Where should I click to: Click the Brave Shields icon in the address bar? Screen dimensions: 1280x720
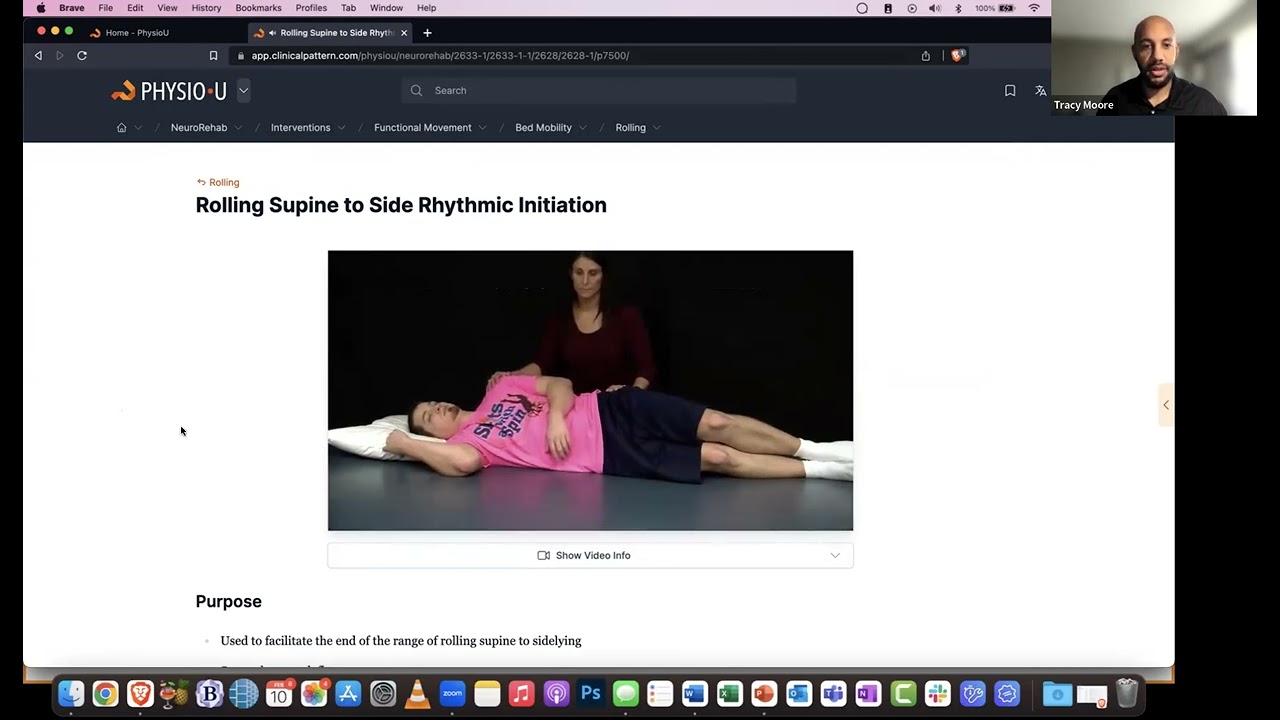click(957, 55)
